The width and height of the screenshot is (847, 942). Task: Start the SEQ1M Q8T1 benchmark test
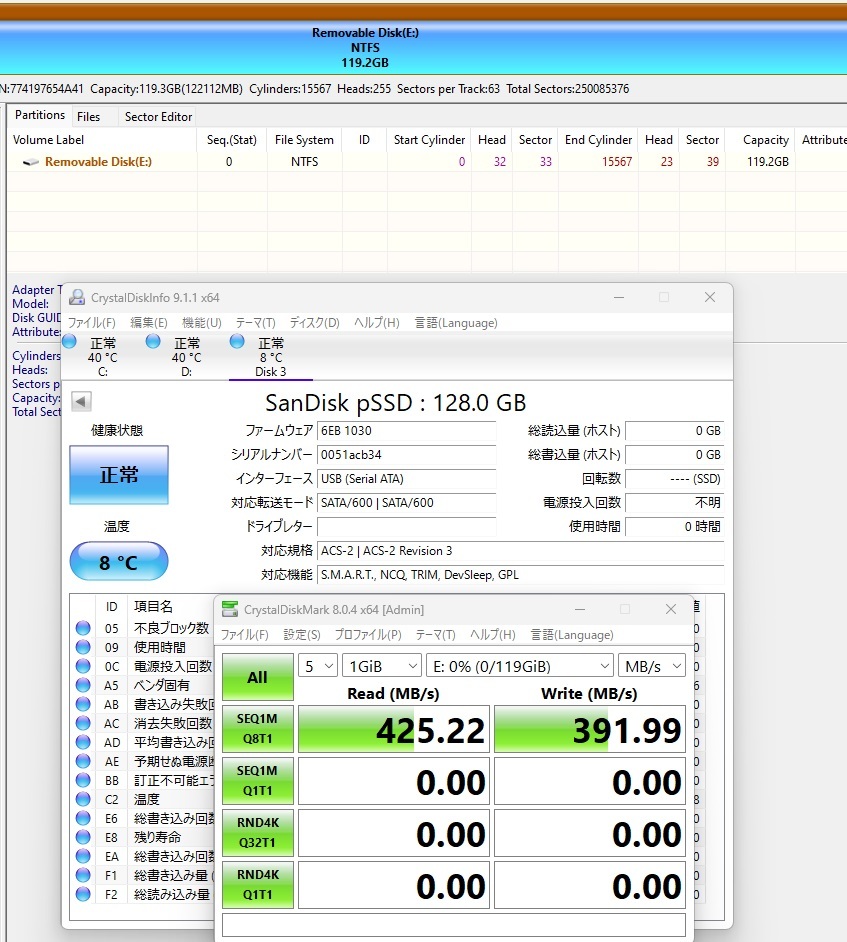(257, 729)
